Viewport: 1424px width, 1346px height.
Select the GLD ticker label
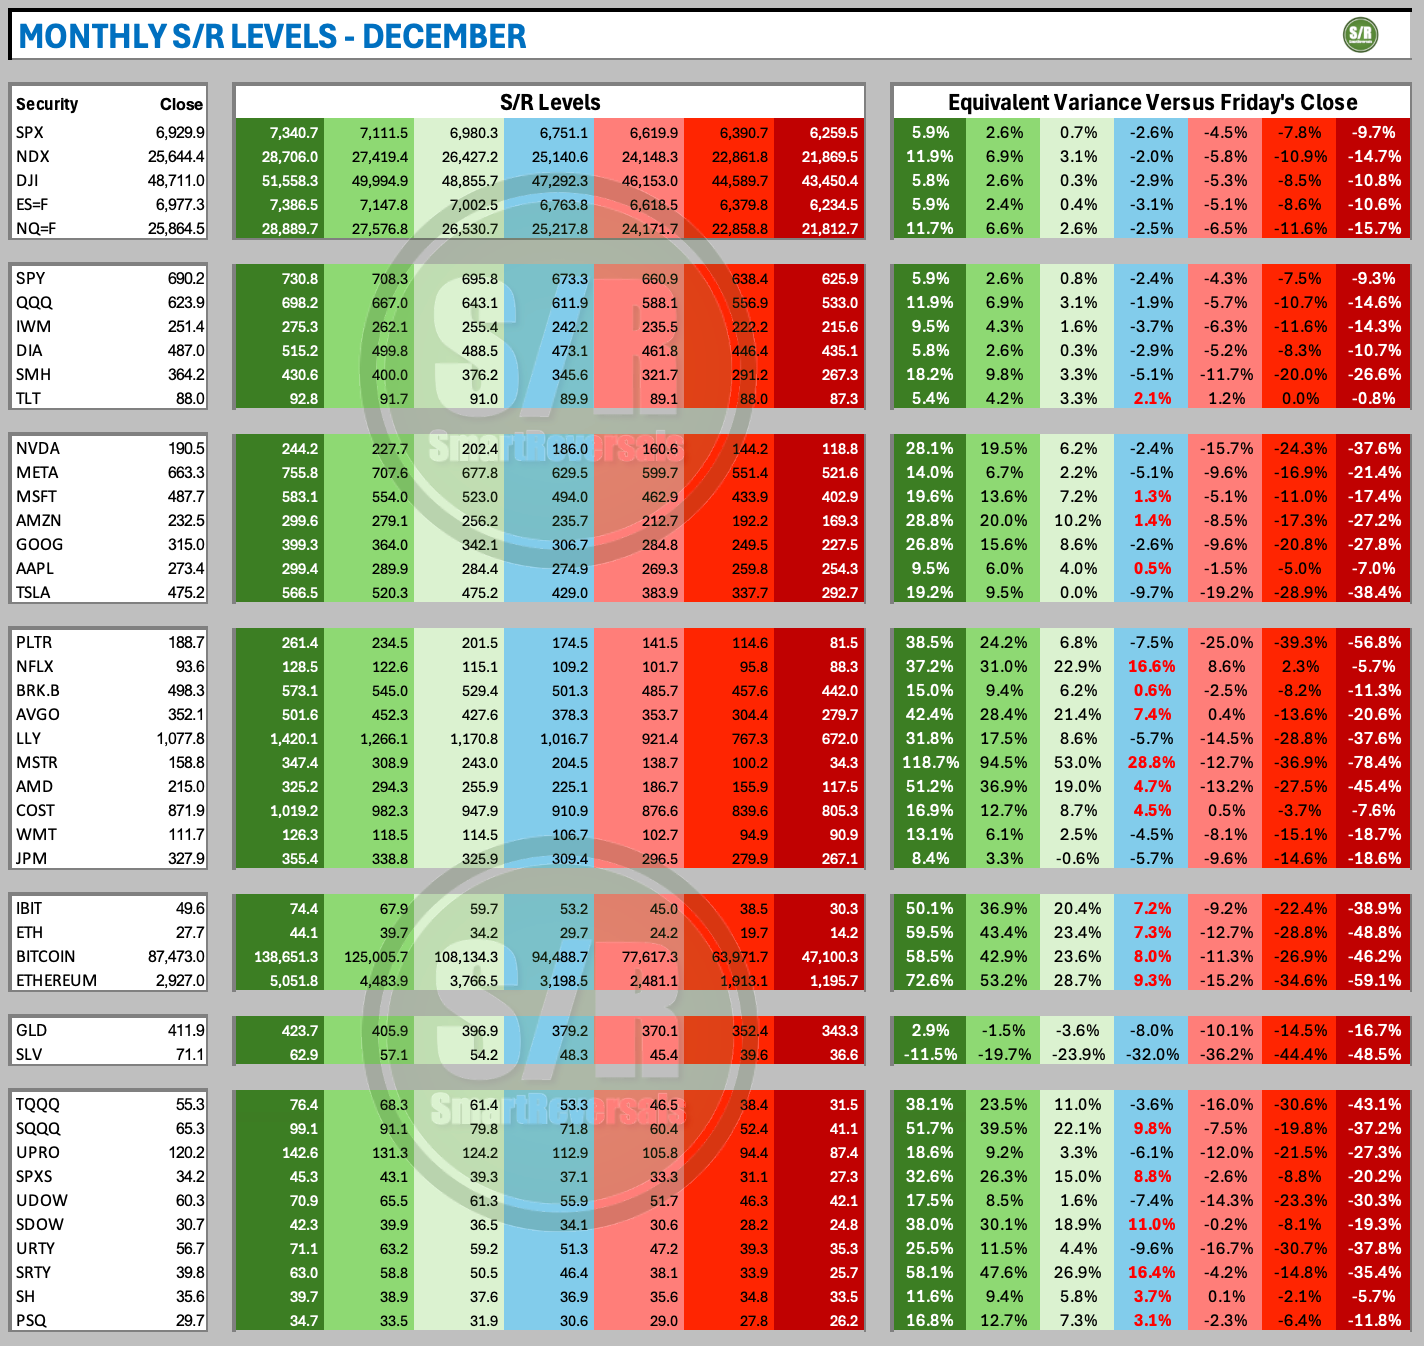pos(31,1030)
